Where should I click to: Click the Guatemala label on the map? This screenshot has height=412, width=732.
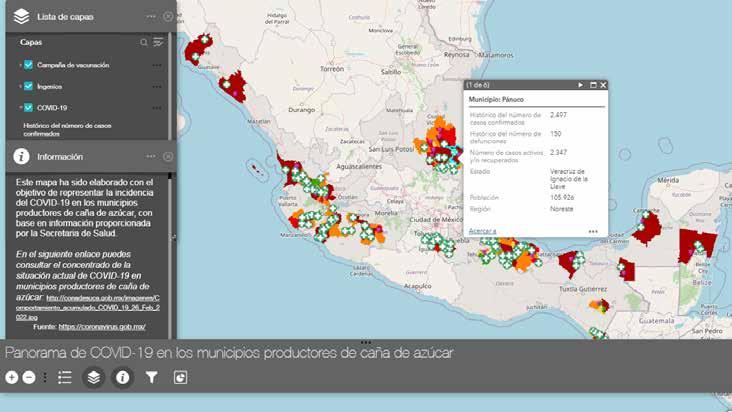(x=656, y=321)
